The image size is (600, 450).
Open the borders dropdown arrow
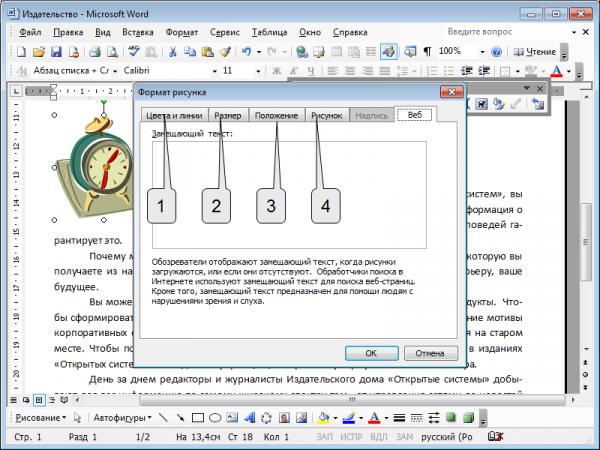pos(517,71)
